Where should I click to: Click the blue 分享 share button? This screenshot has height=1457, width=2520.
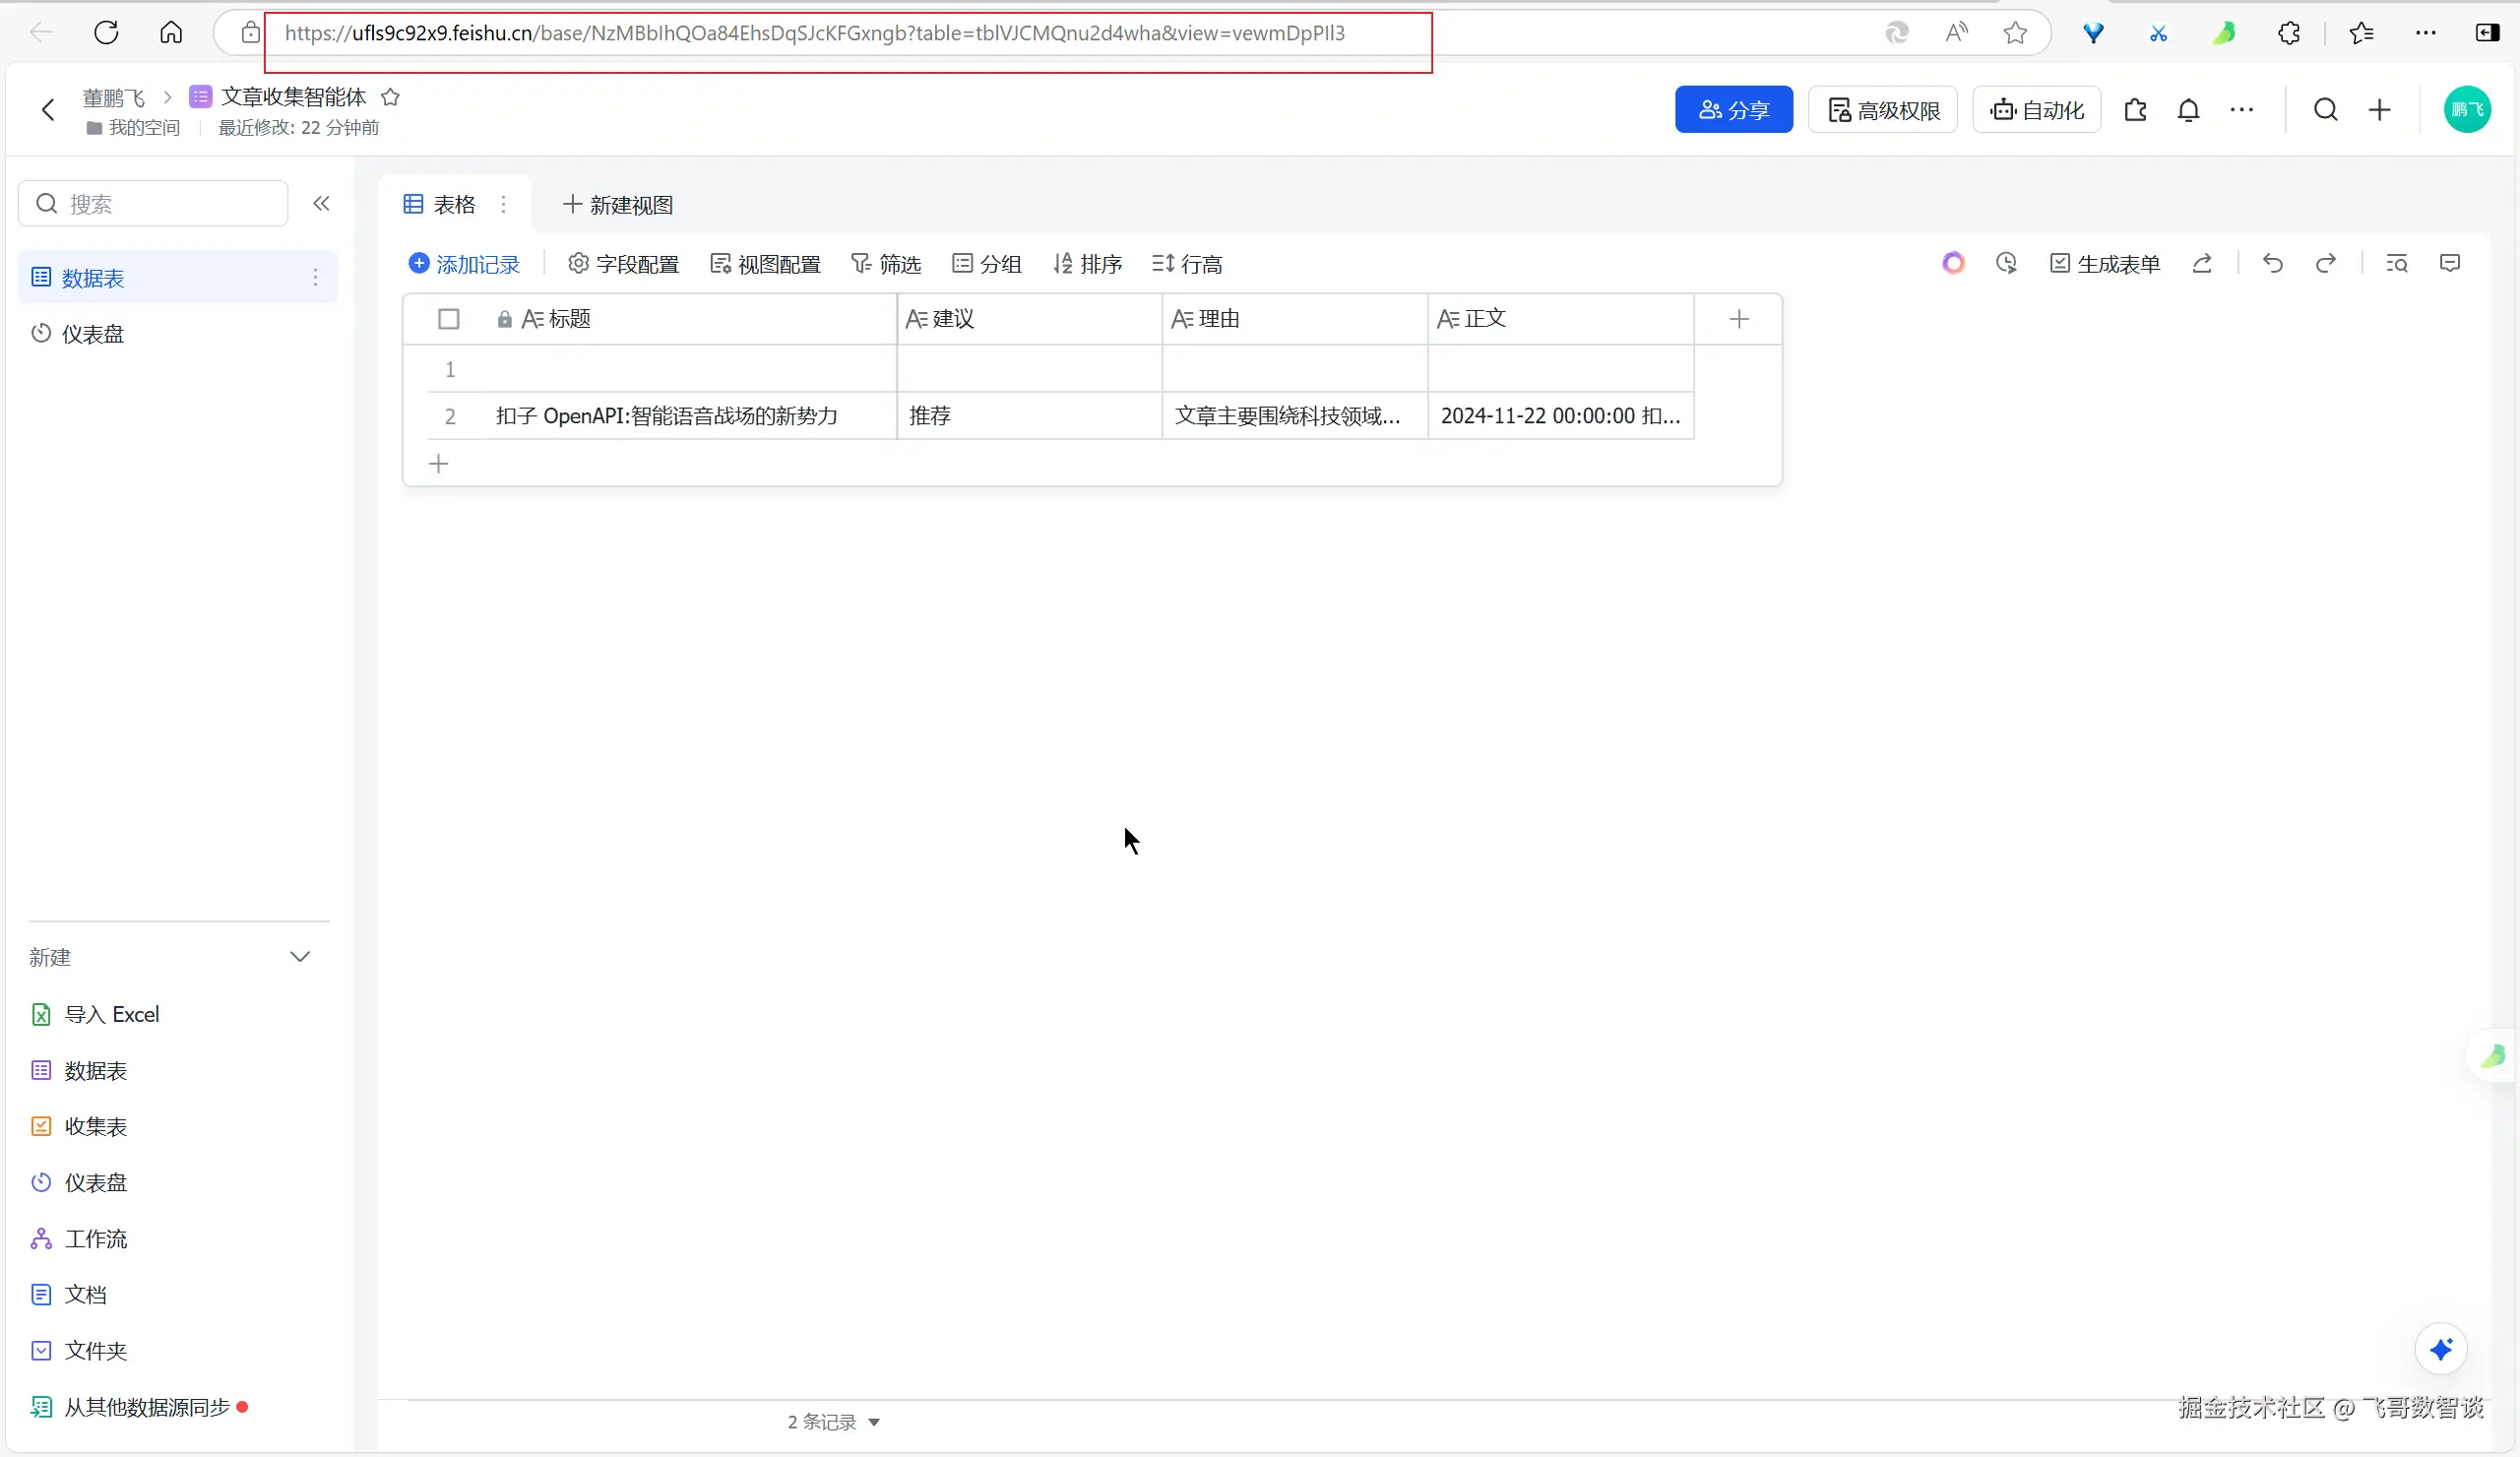tap(1733, 109)
